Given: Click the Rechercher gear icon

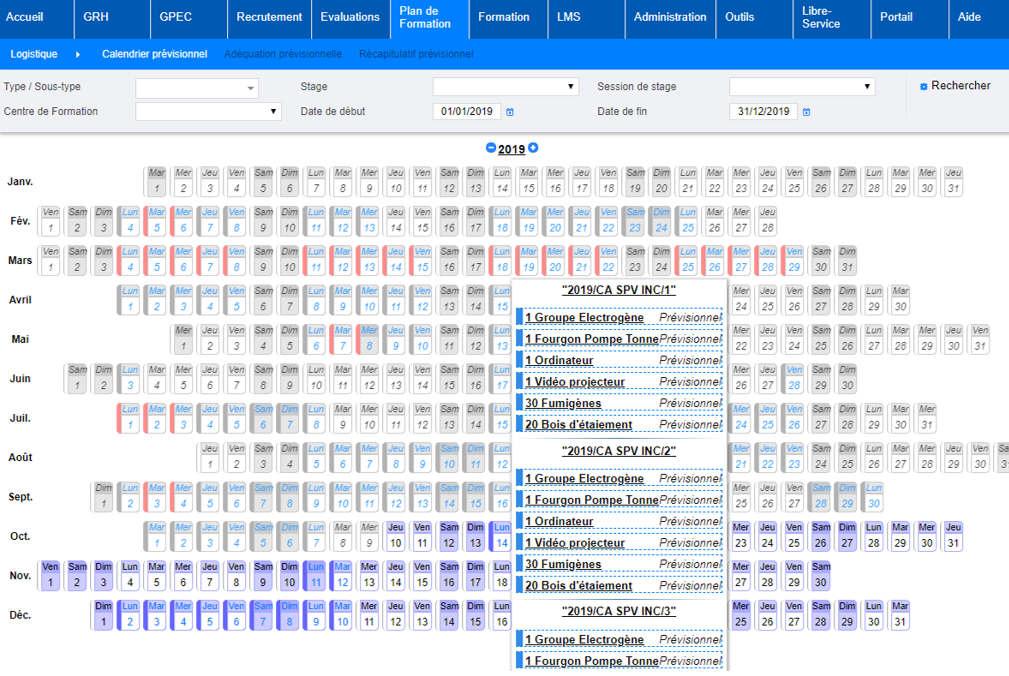Looking at the screenshot, I should [923, 87].
